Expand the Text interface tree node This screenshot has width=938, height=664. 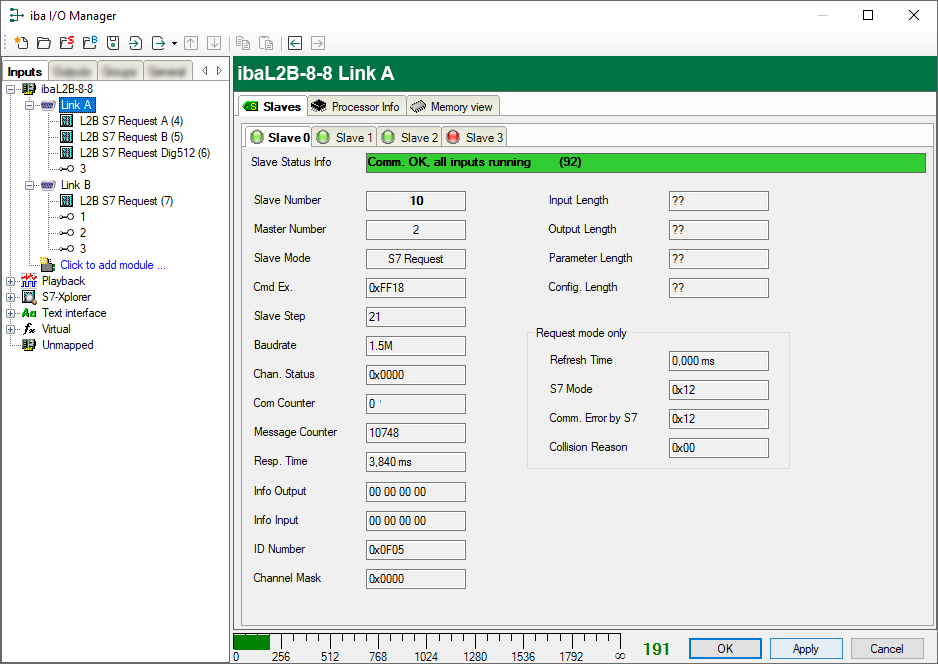click(x=11, y=313)
